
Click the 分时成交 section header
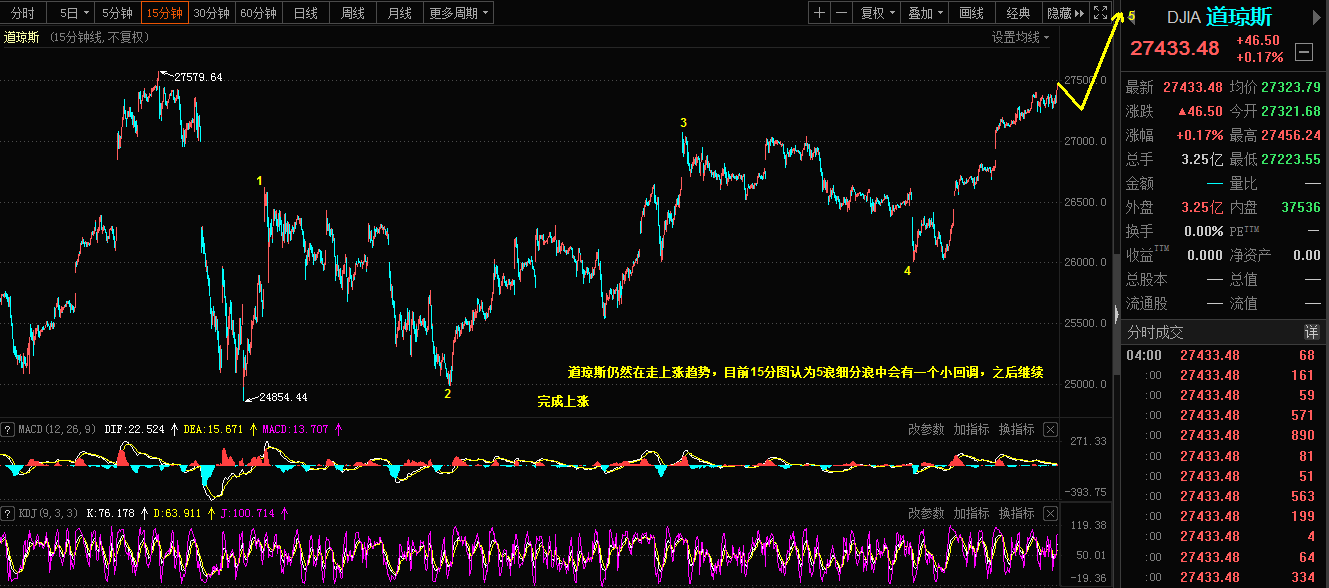pyautogui.click(x=1155, y=332)
